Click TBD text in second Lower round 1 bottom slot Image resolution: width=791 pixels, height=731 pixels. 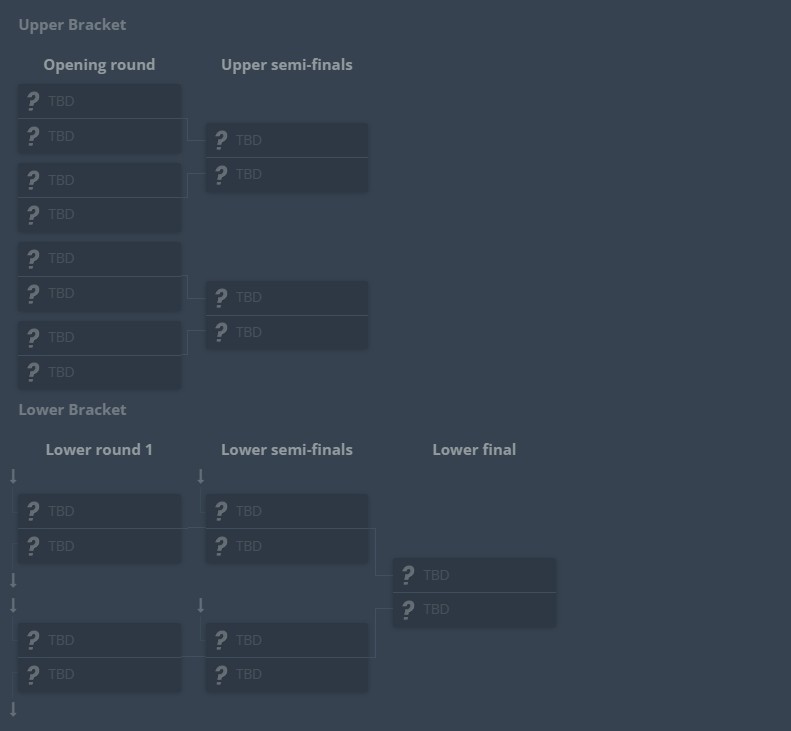coord(61,675)
